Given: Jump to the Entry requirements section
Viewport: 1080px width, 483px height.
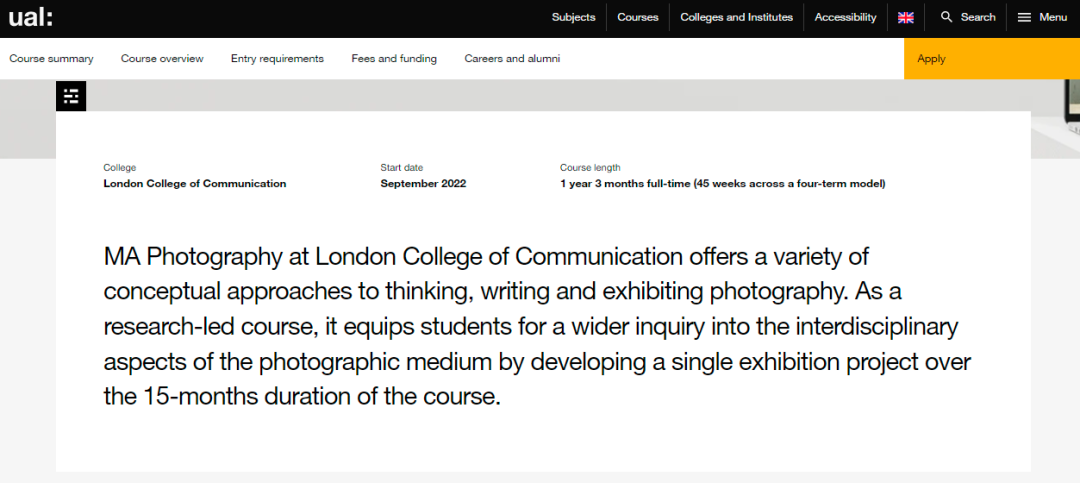Looking at the screenshot, I should point(278,59).
